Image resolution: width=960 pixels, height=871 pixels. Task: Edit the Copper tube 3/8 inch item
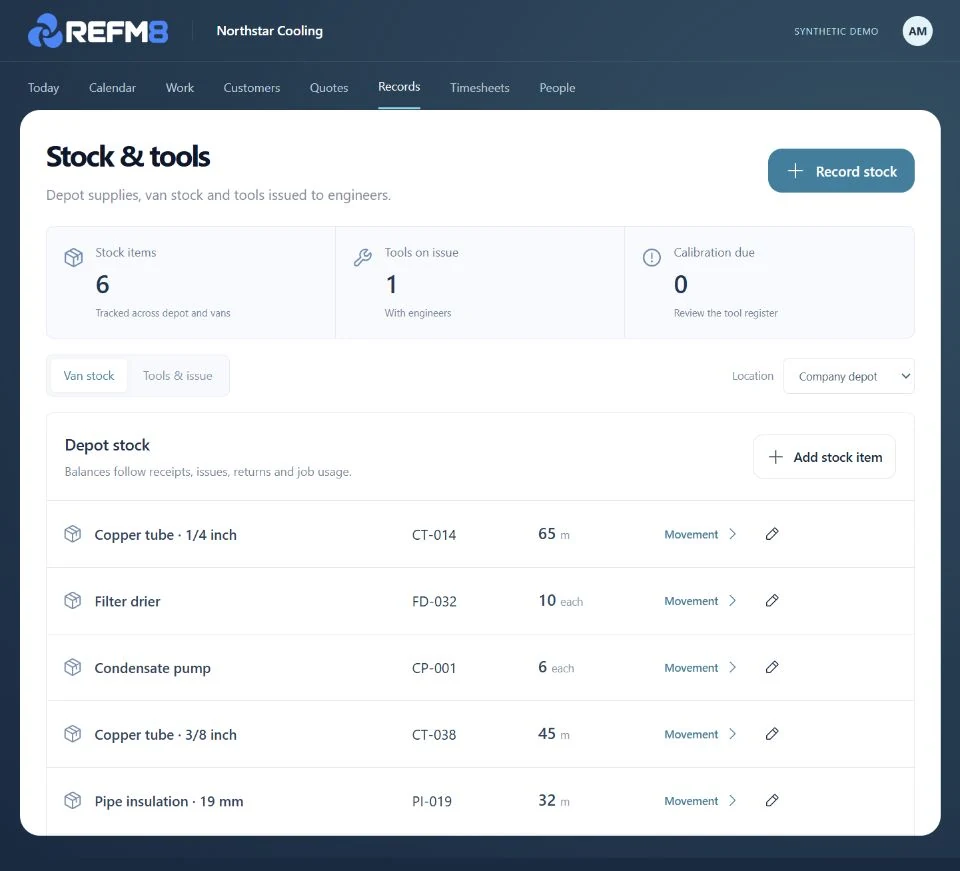pos(772,733)
